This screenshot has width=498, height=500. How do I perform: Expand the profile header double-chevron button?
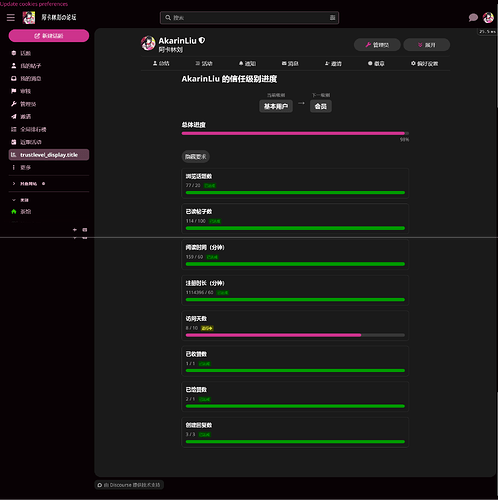tap(427, 45)
